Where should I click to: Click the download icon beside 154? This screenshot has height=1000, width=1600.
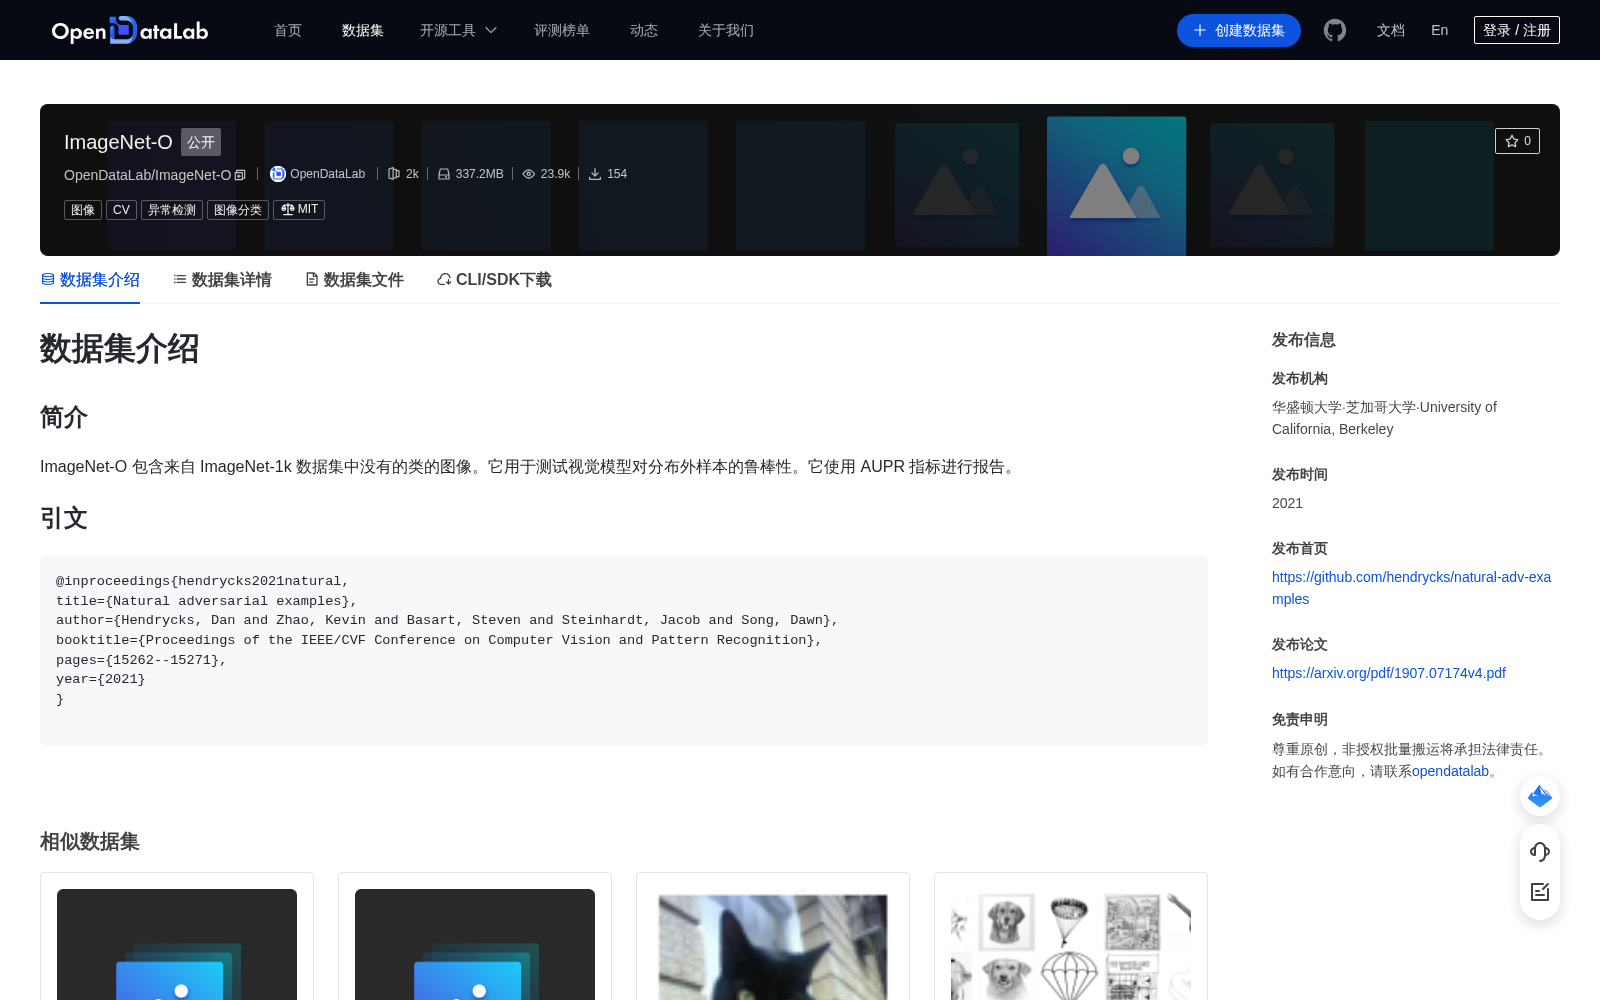tap(595, 174)
